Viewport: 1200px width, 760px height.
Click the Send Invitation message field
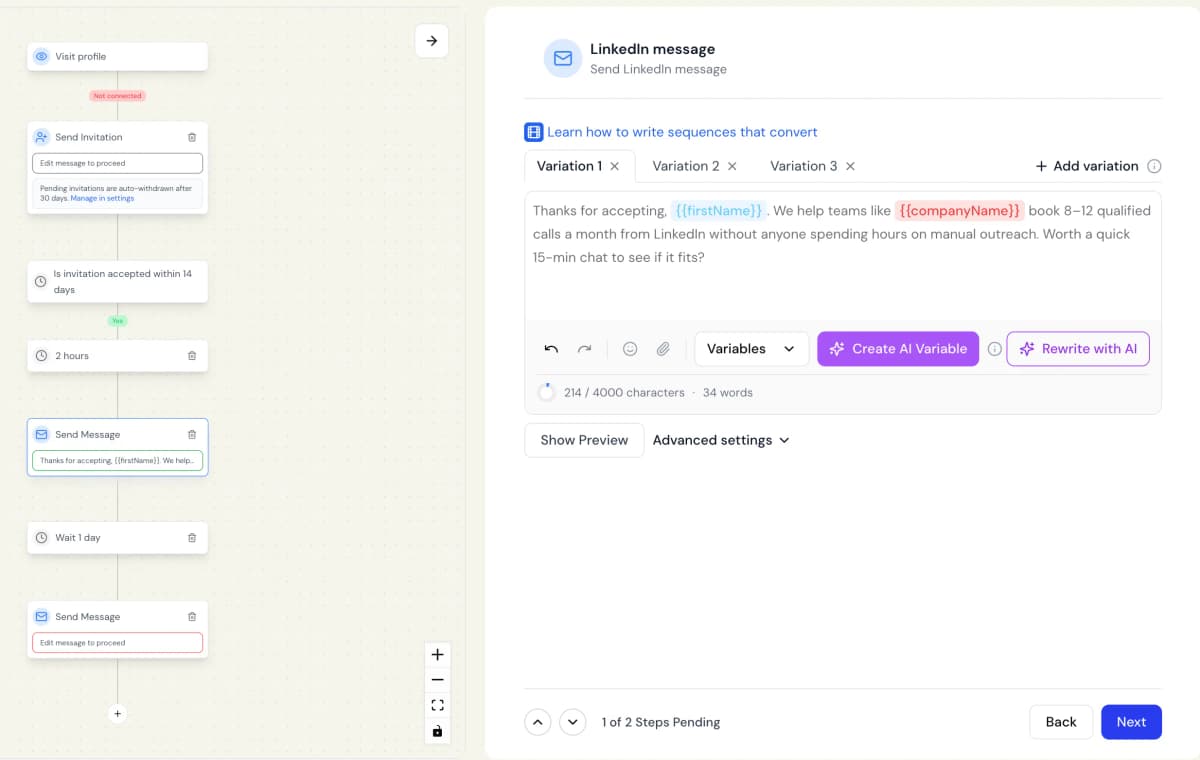[117, 163]
